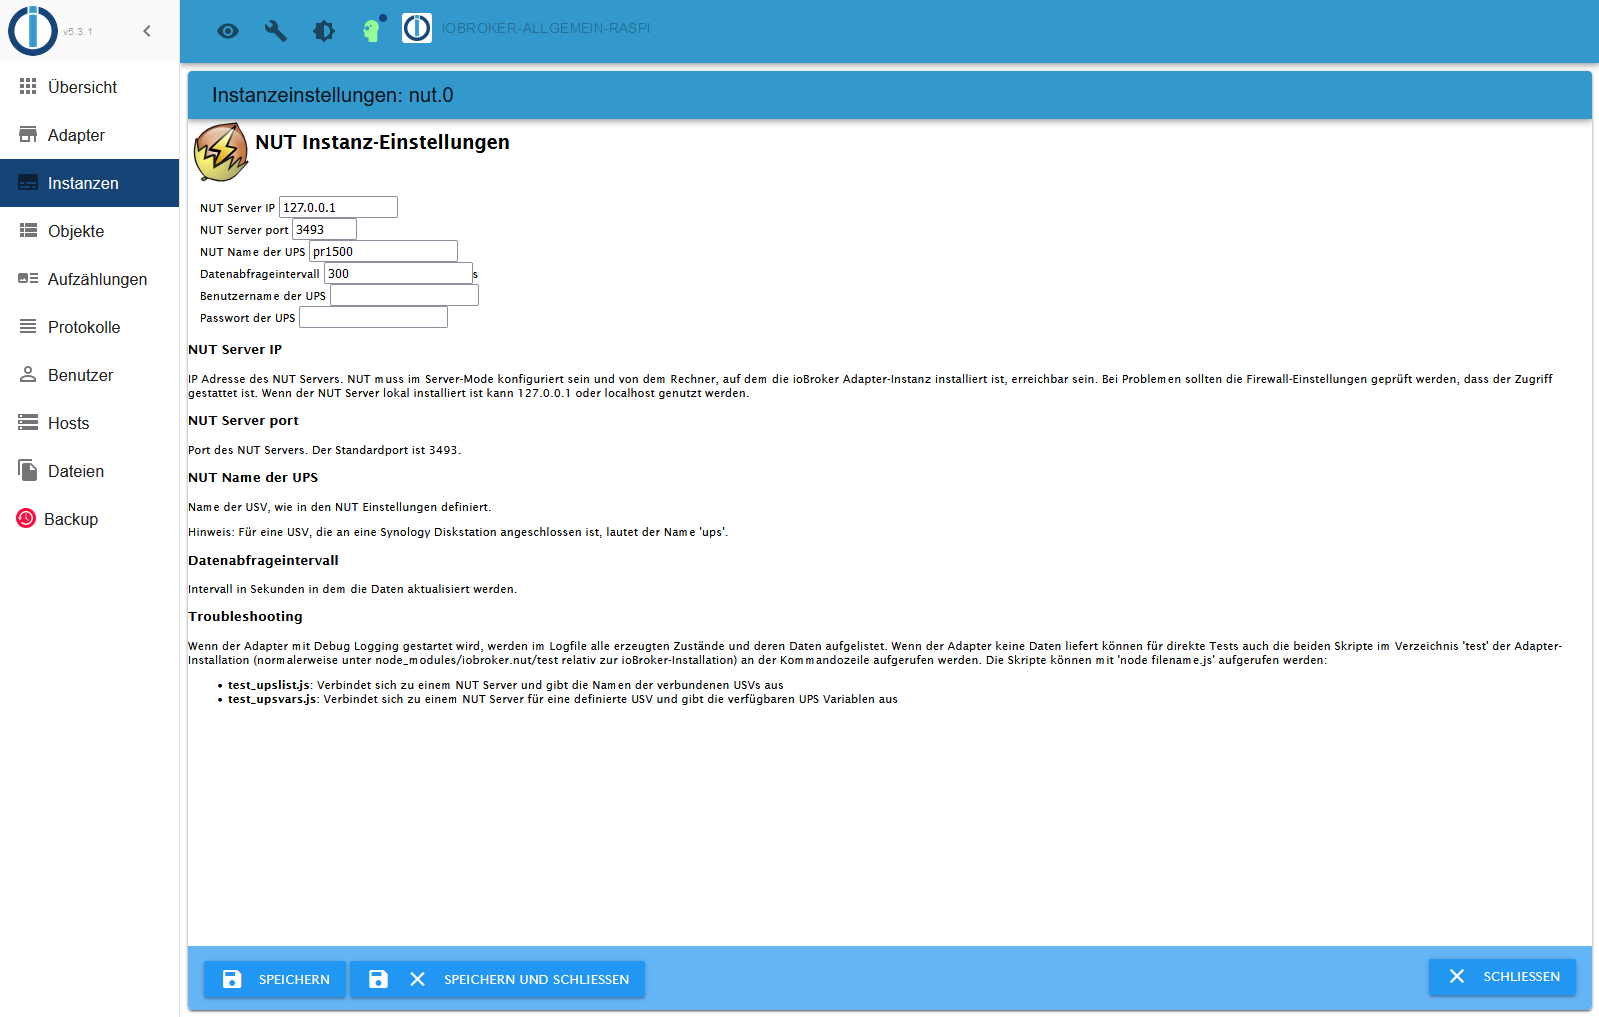Viewport: 1599px width, 1017px height.
Task: Go to the Adapter section
Action: (89, 135)
